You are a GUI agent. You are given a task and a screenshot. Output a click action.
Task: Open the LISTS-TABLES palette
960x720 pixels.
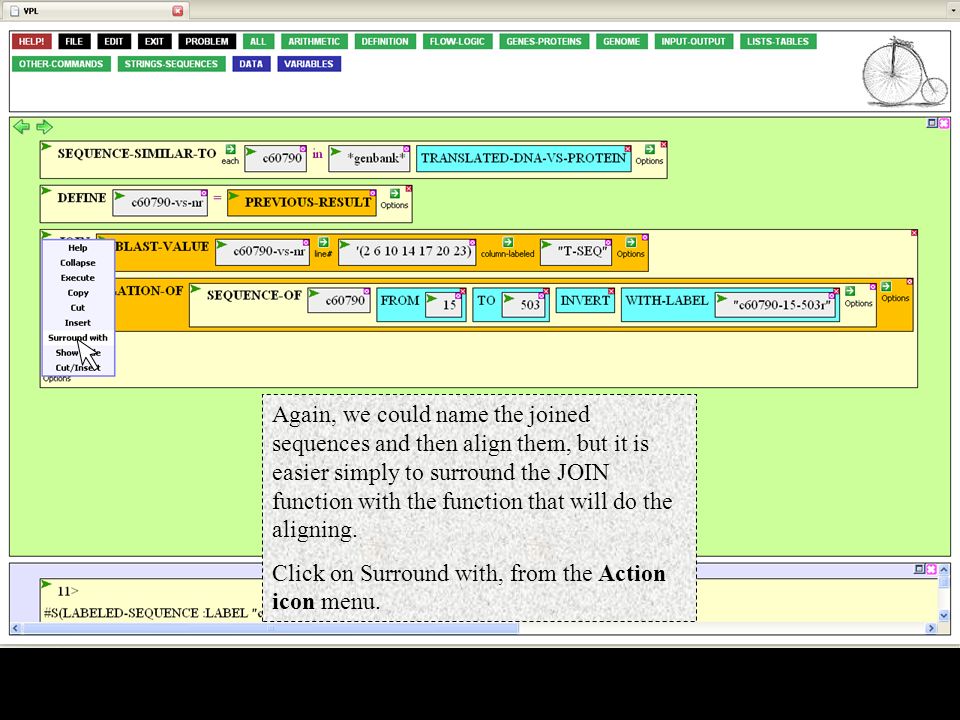(778, 42)
